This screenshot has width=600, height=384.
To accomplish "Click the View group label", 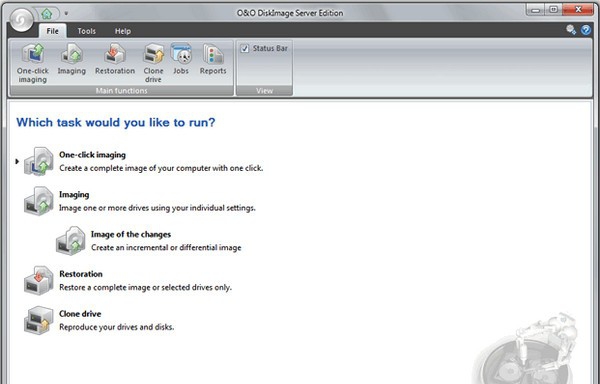I will (264, 91).
